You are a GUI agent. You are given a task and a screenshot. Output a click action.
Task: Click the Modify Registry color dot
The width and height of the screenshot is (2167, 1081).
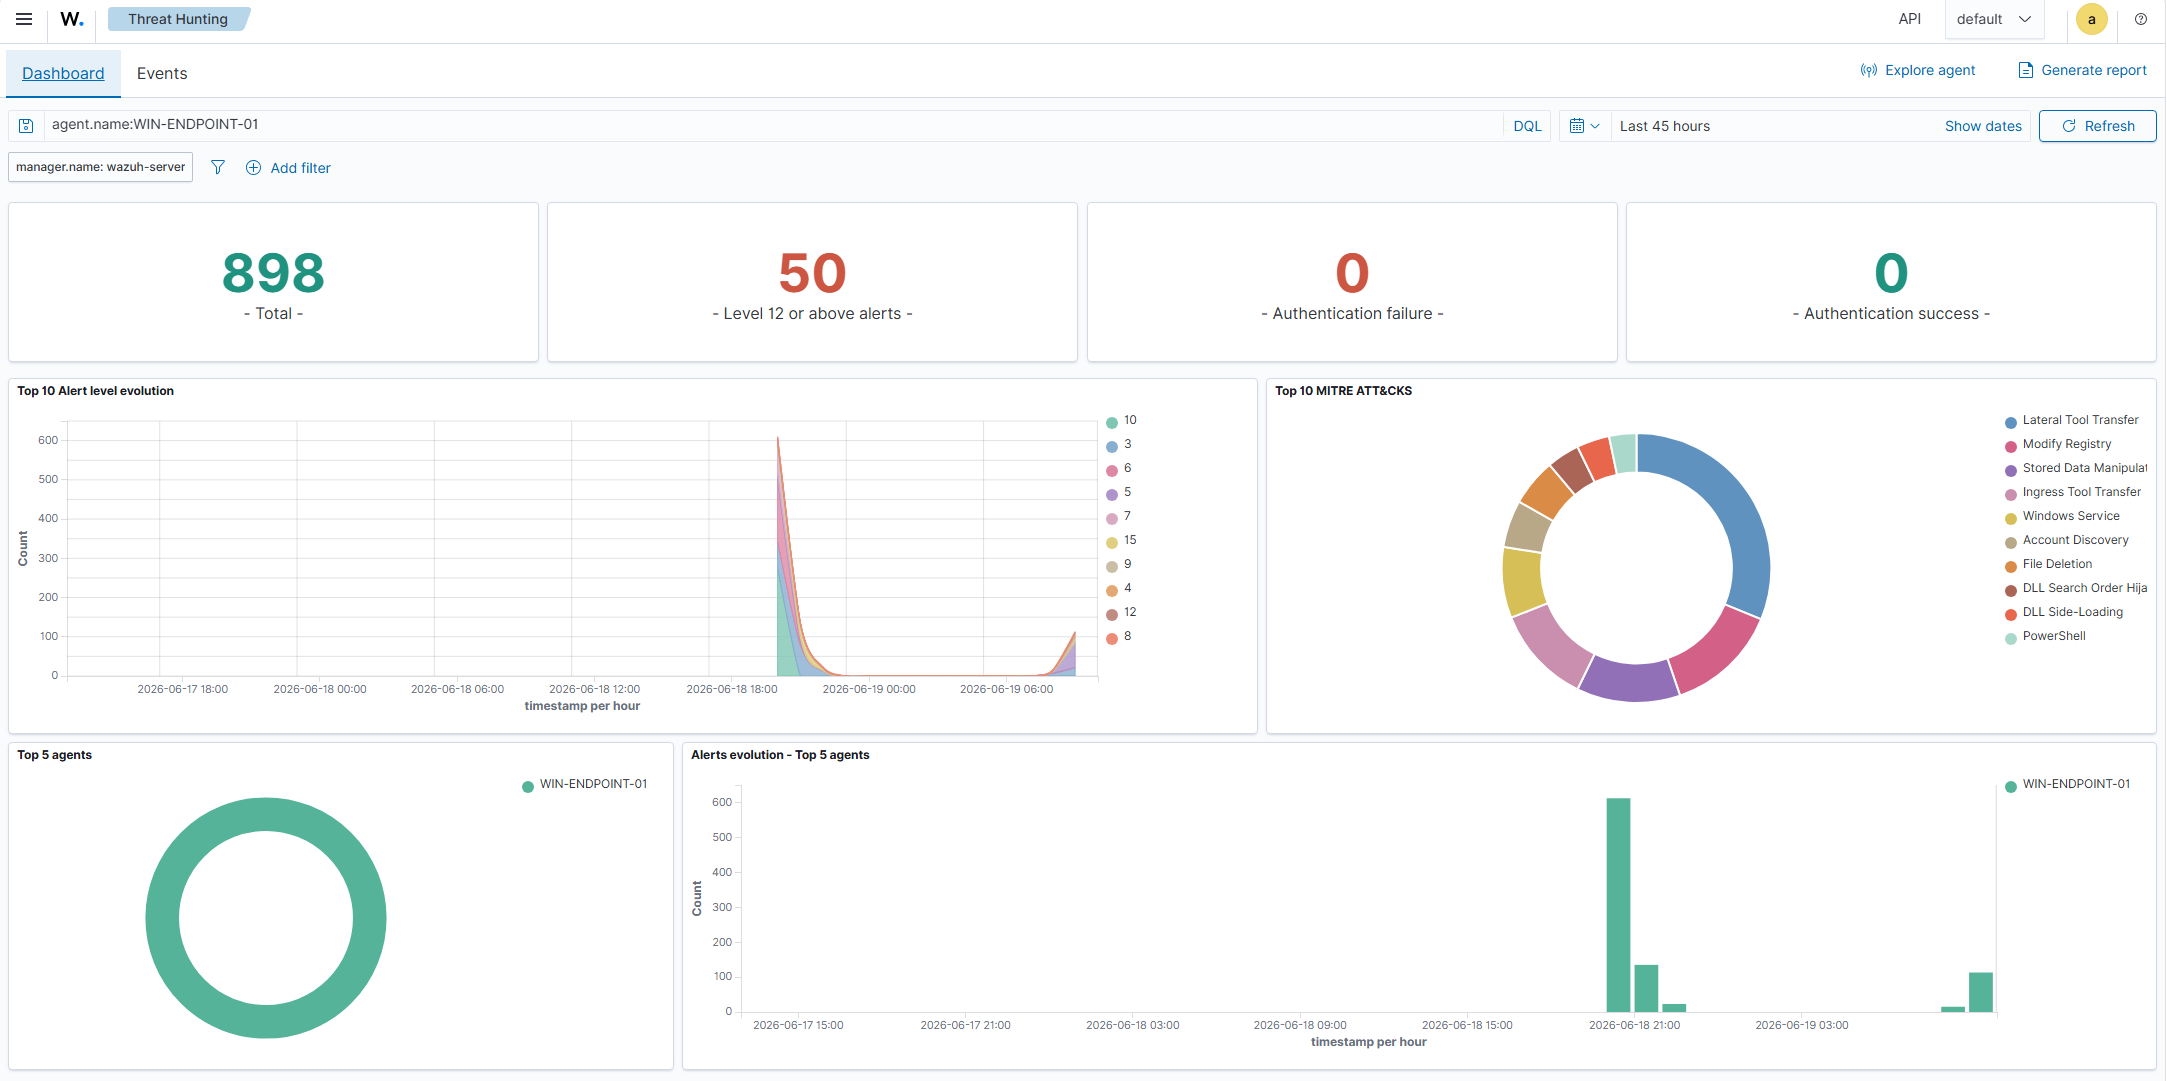(x=2011, y=446)
